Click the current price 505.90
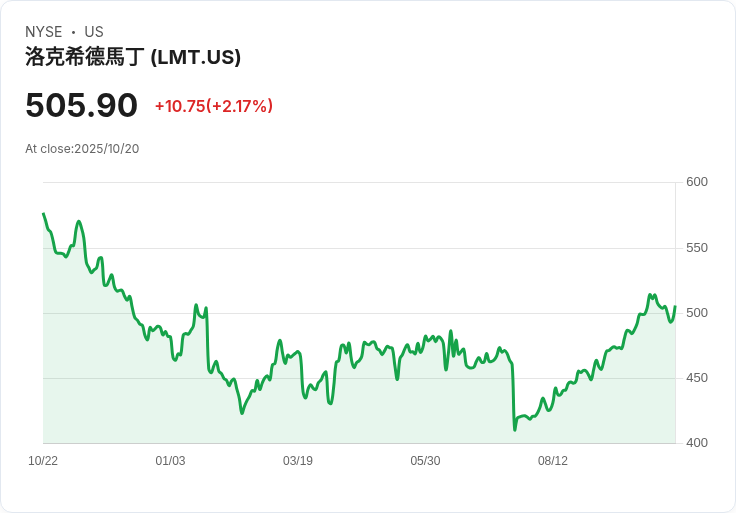 click(81, 105)
